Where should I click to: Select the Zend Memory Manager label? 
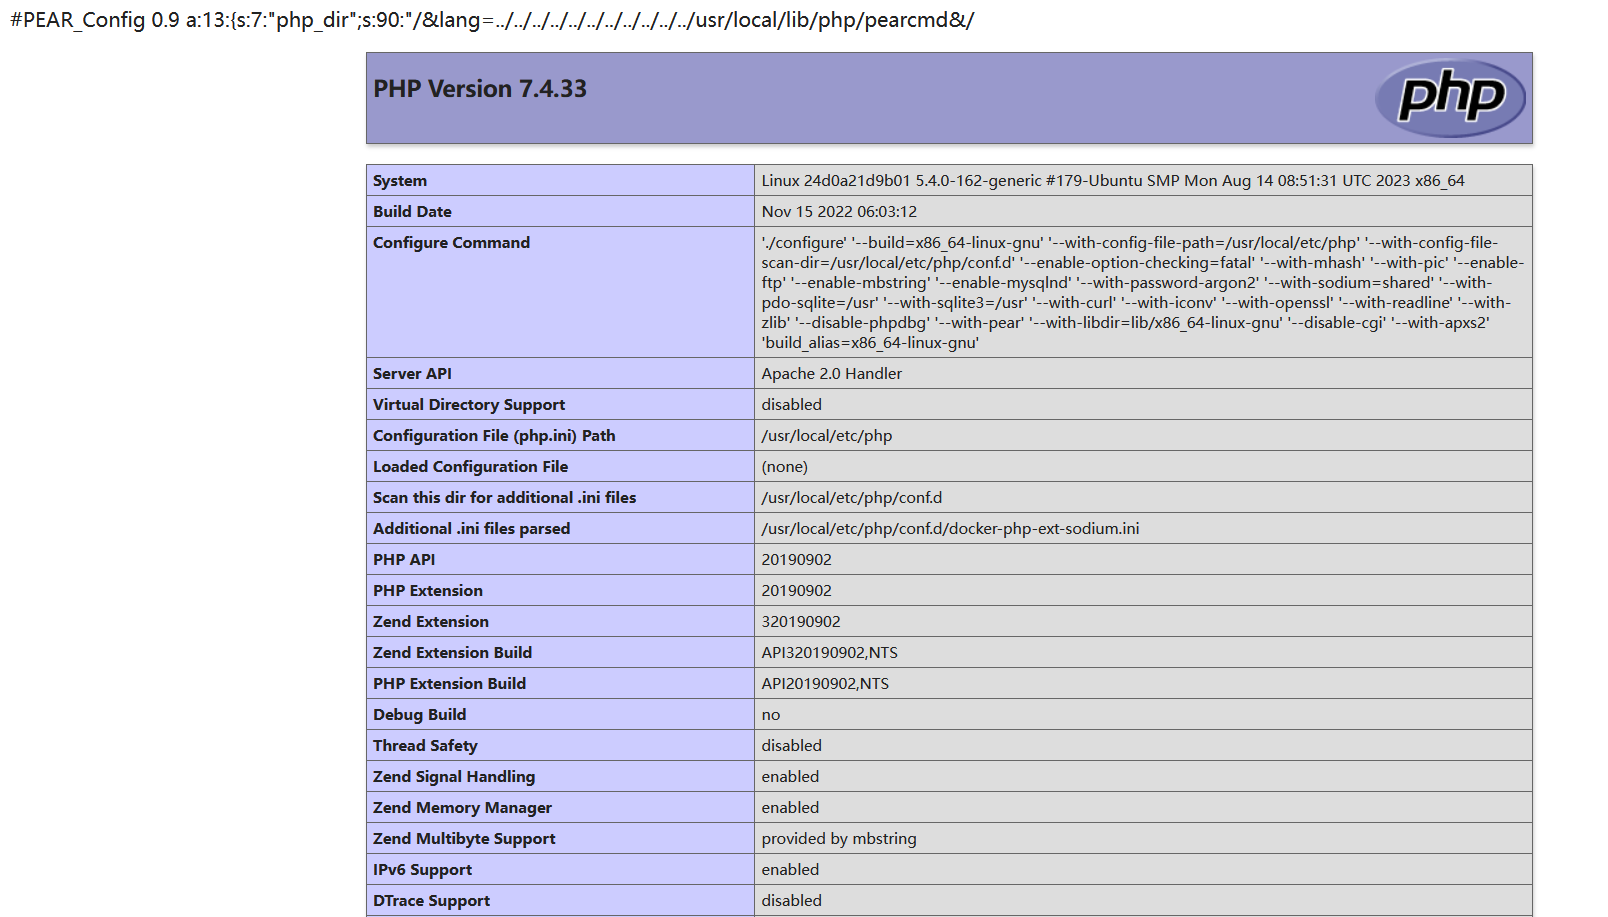pos(462,808)
